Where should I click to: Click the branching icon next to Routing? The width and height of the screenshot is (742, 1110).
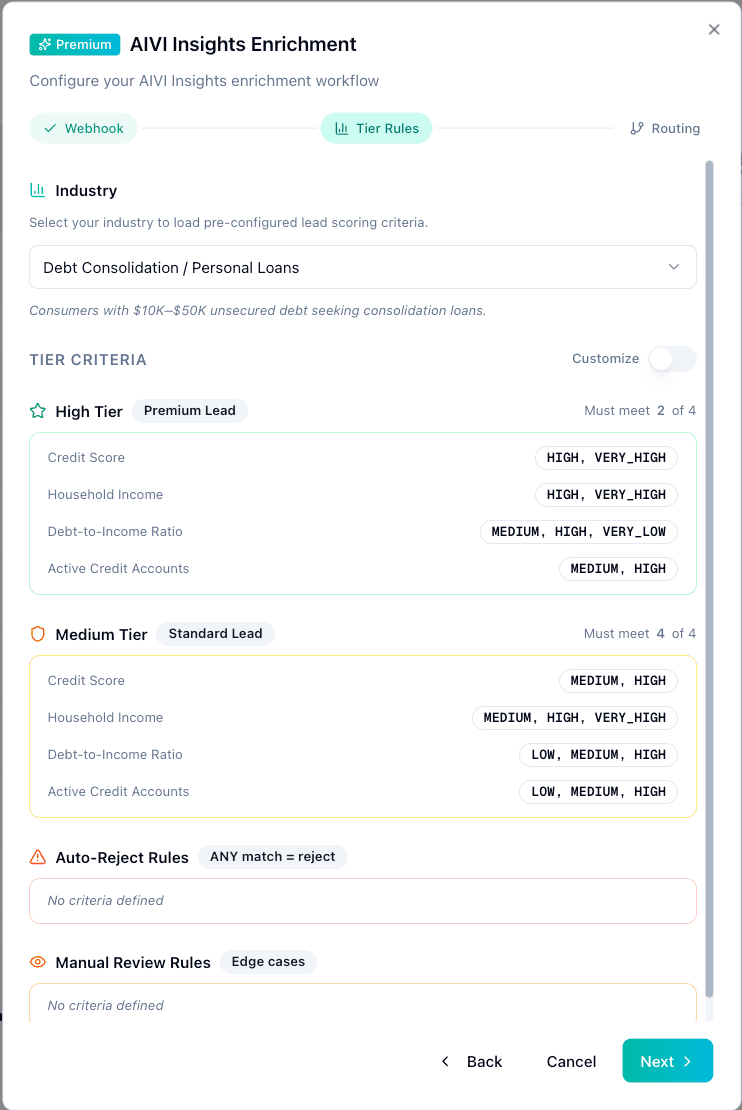pos(637,128)
